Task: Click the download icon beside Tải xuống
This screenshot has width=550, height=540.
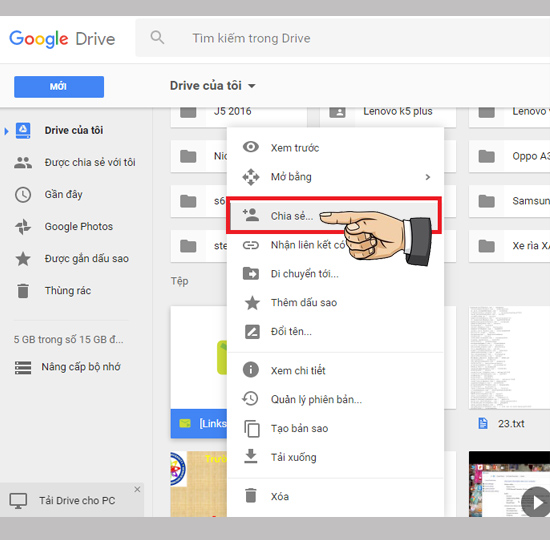Action: point(251,456)
